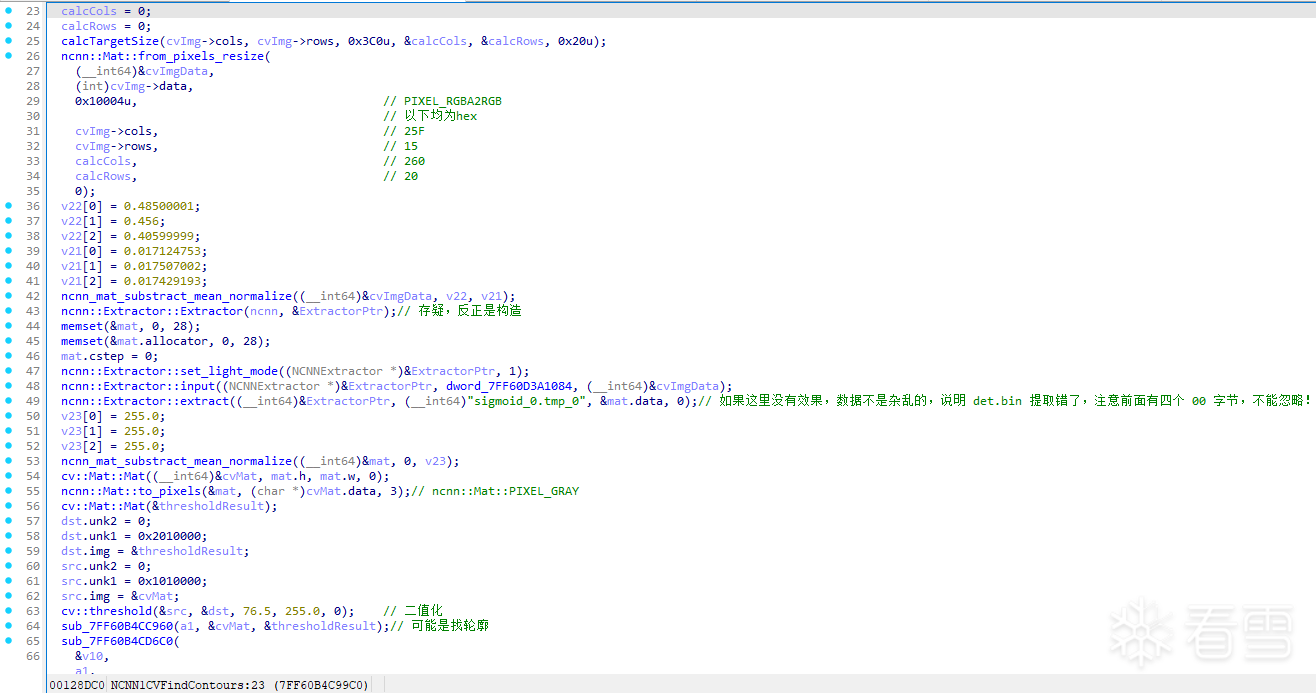Toggle breakpoint dot on line 63
Image resolution: width=1316 pixels, height=693 pixels.
point(9,611)
